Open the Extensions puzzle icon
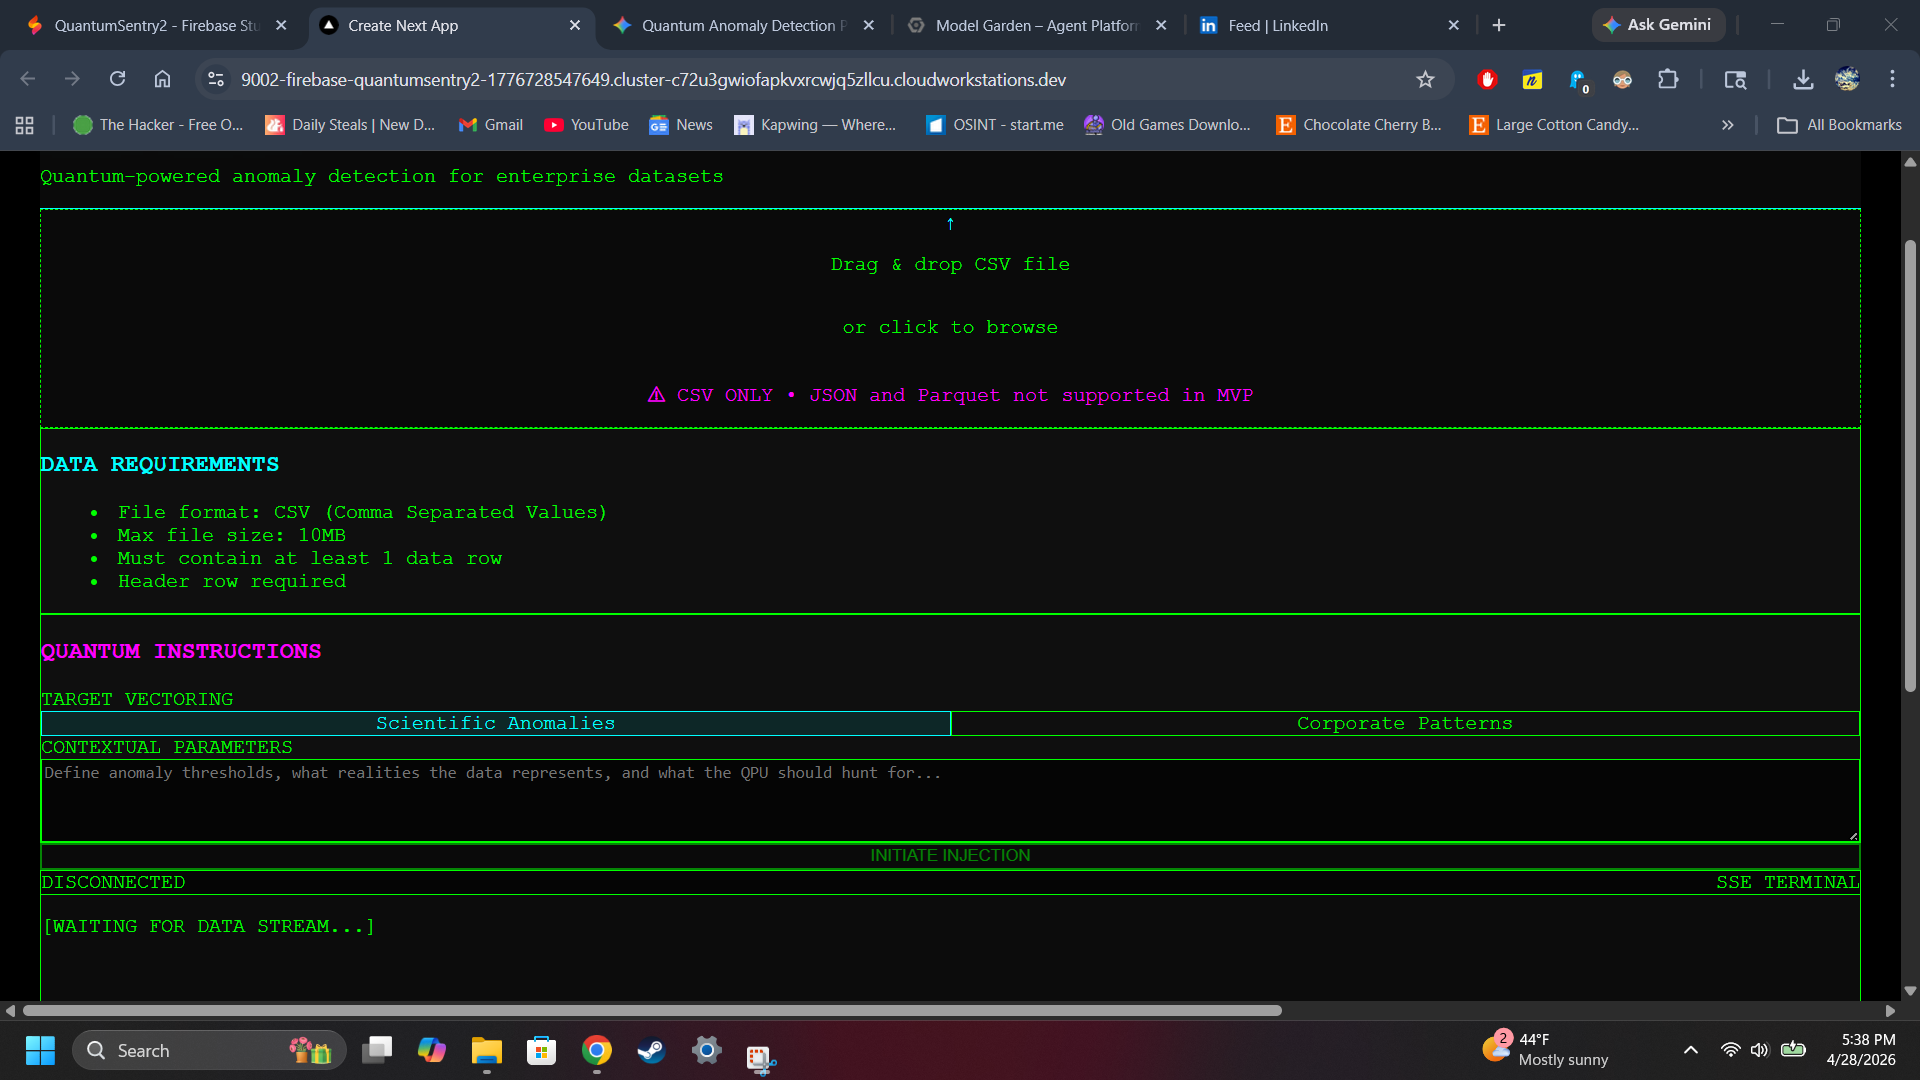 tap(1668, 79)
